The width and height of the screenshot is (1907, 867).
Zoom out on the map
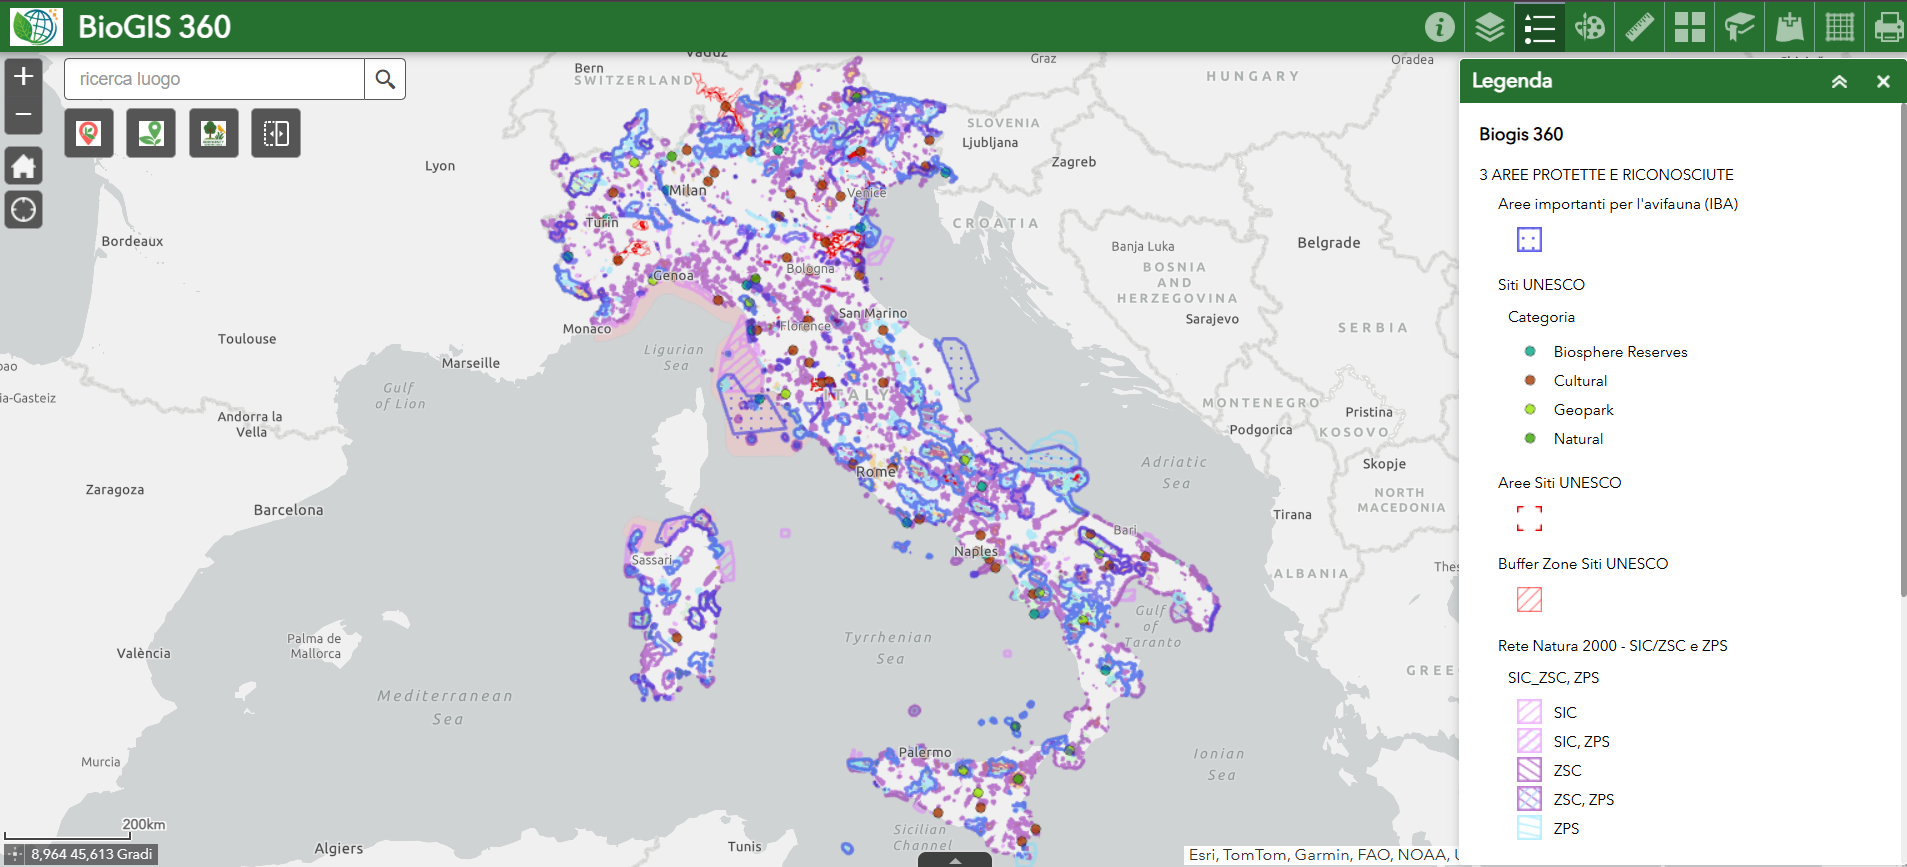[x=24, y=115]
